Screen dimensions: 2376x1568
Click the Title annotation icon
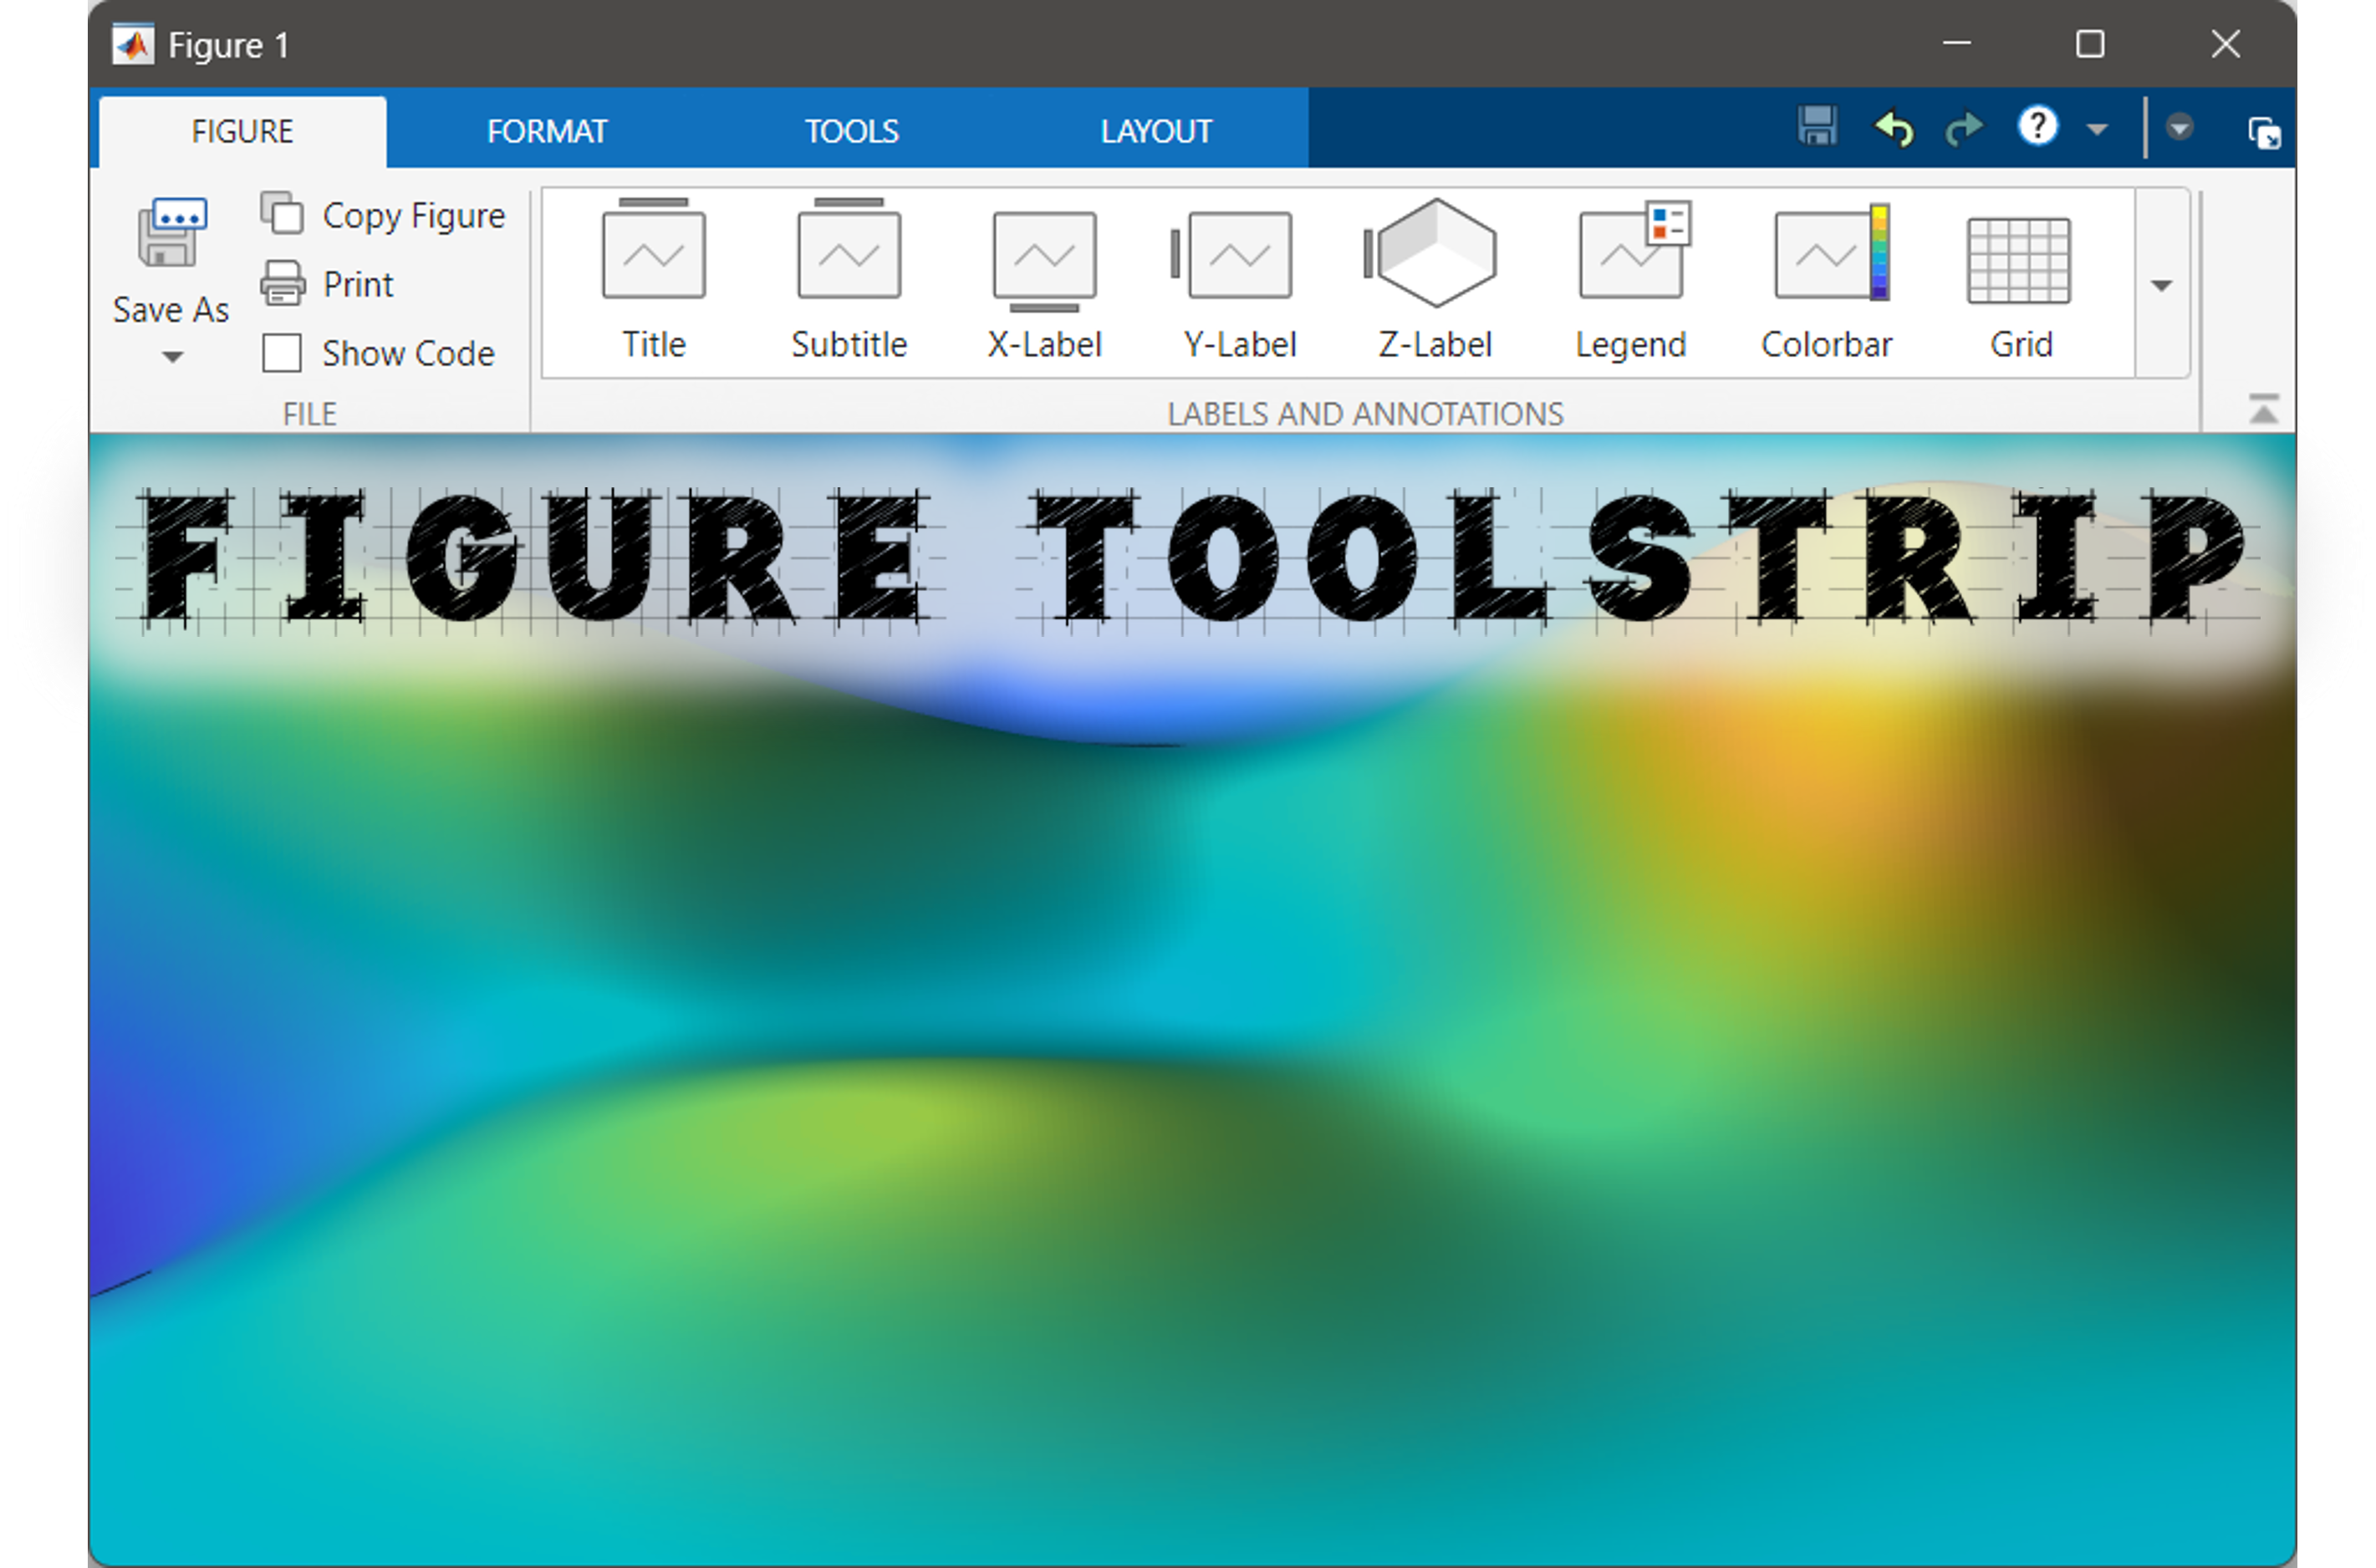click(653, 253)
